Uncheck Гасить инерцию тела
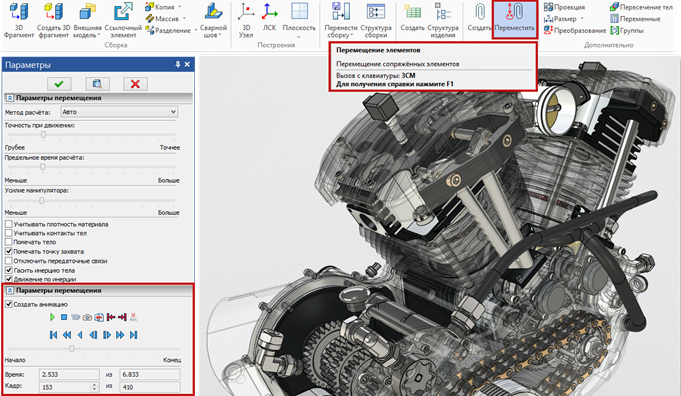The image size is (681, 396). pos(9,270)
